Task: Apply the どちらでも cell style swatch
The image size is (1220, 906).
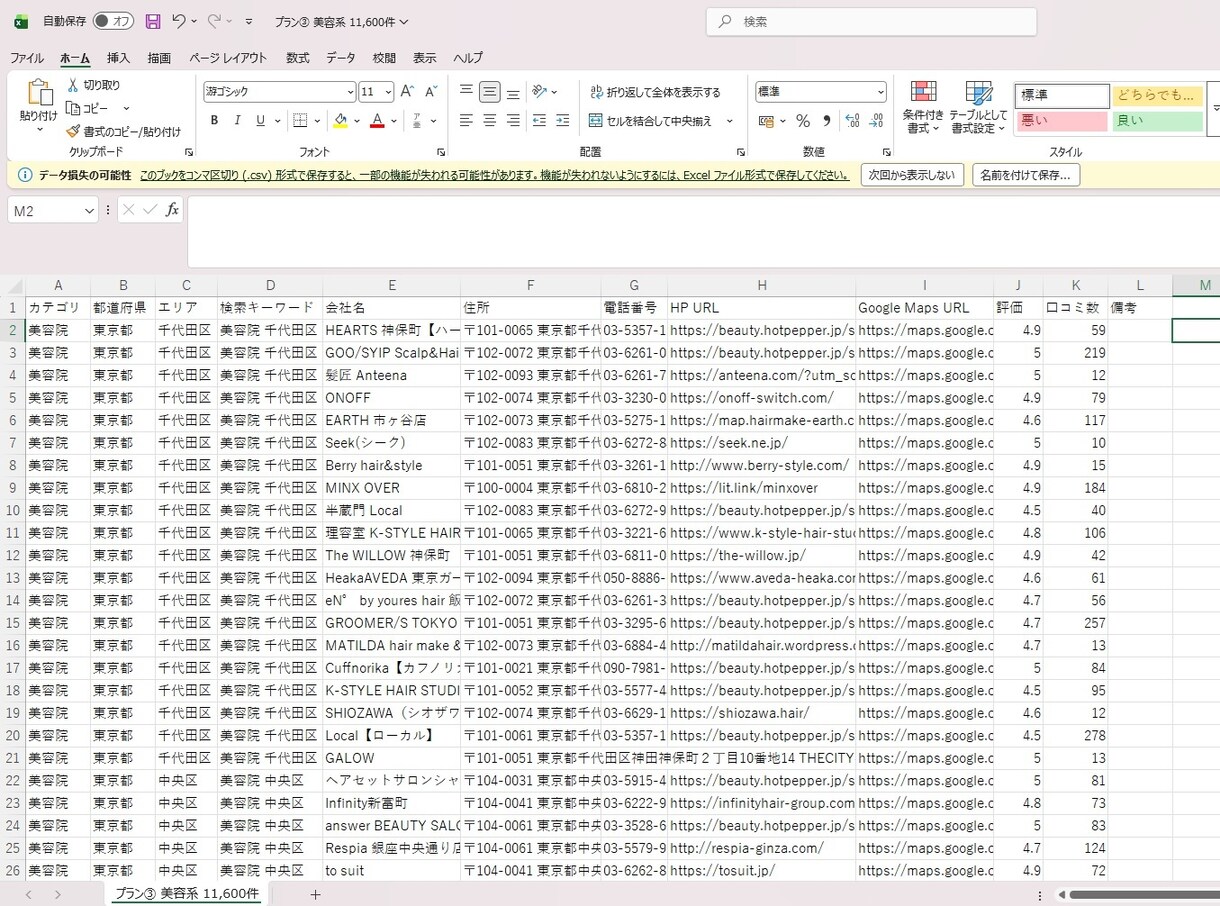Action: click(x=1157, y=95)
